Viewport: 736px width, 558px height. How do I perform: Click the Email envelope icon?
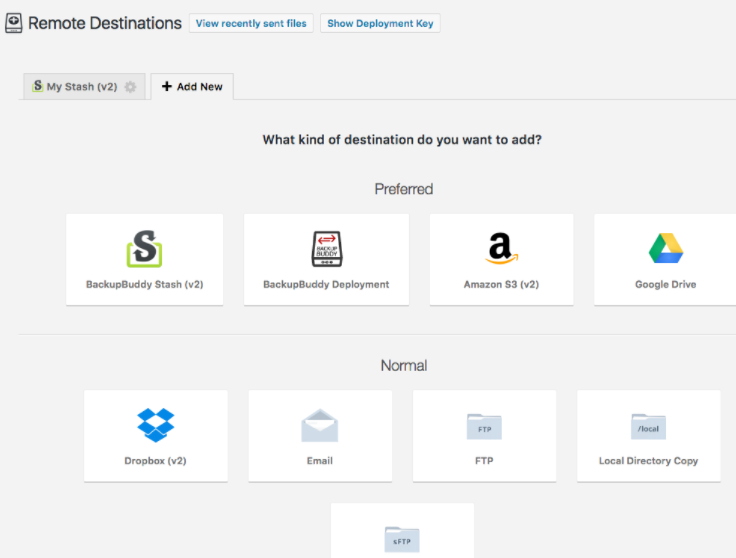tap(319, 426)
